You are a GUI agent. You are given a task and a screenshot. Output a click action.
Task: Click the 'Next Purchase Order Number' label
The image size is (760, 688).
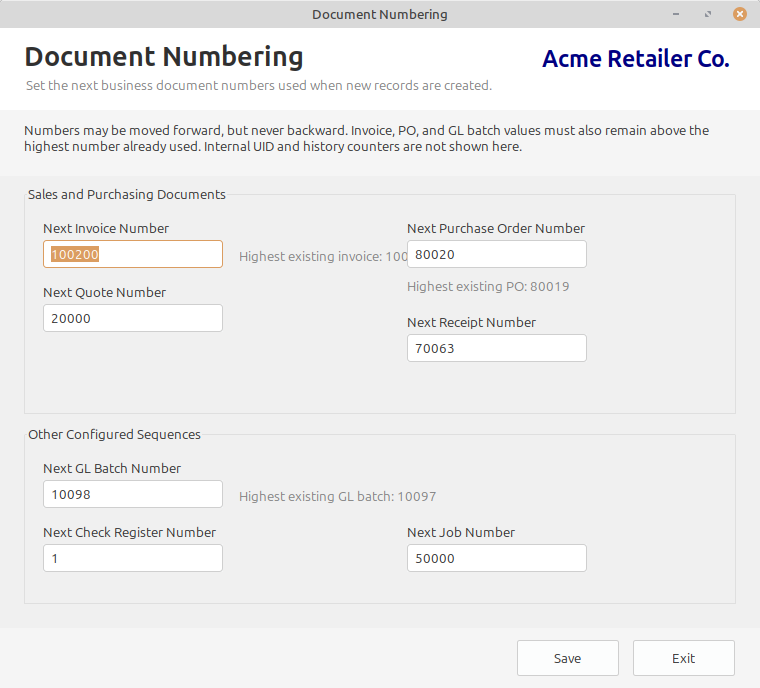(496, 228)
